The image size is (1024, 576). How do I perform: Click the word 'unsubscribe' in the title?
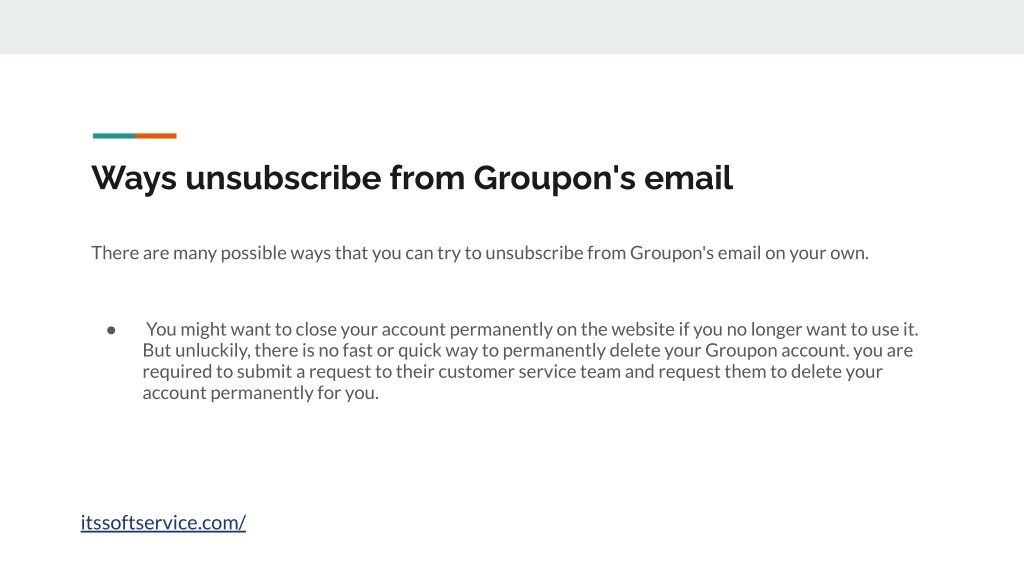click(283, 178)
